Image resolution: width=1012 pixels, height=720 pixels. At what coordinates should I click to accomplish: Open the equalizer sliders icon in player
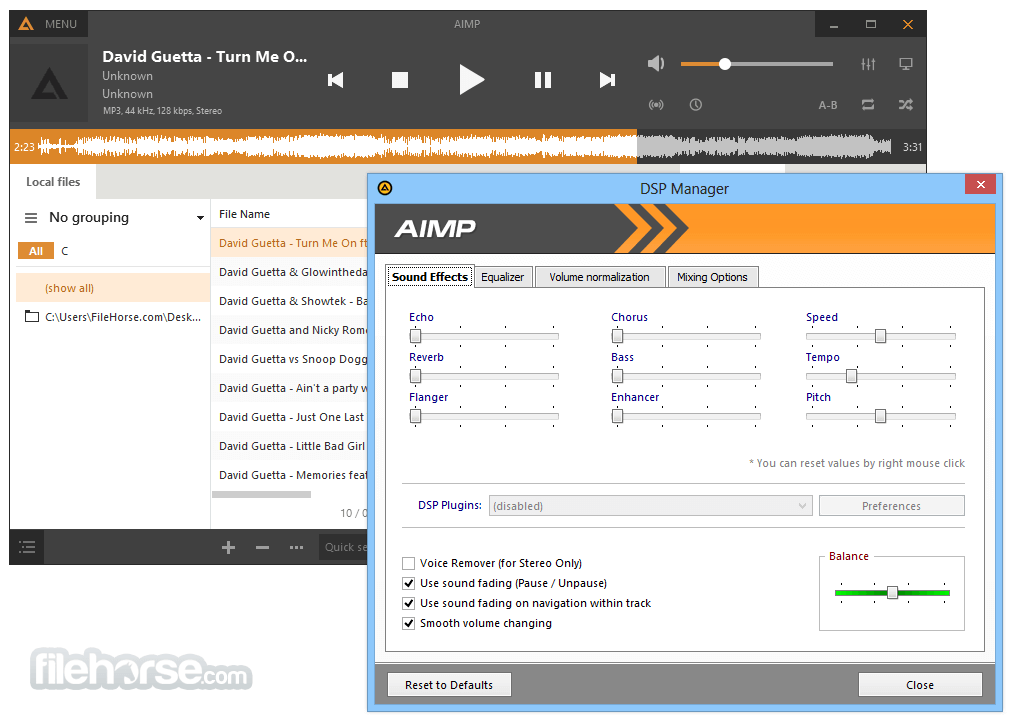(868, 64)
